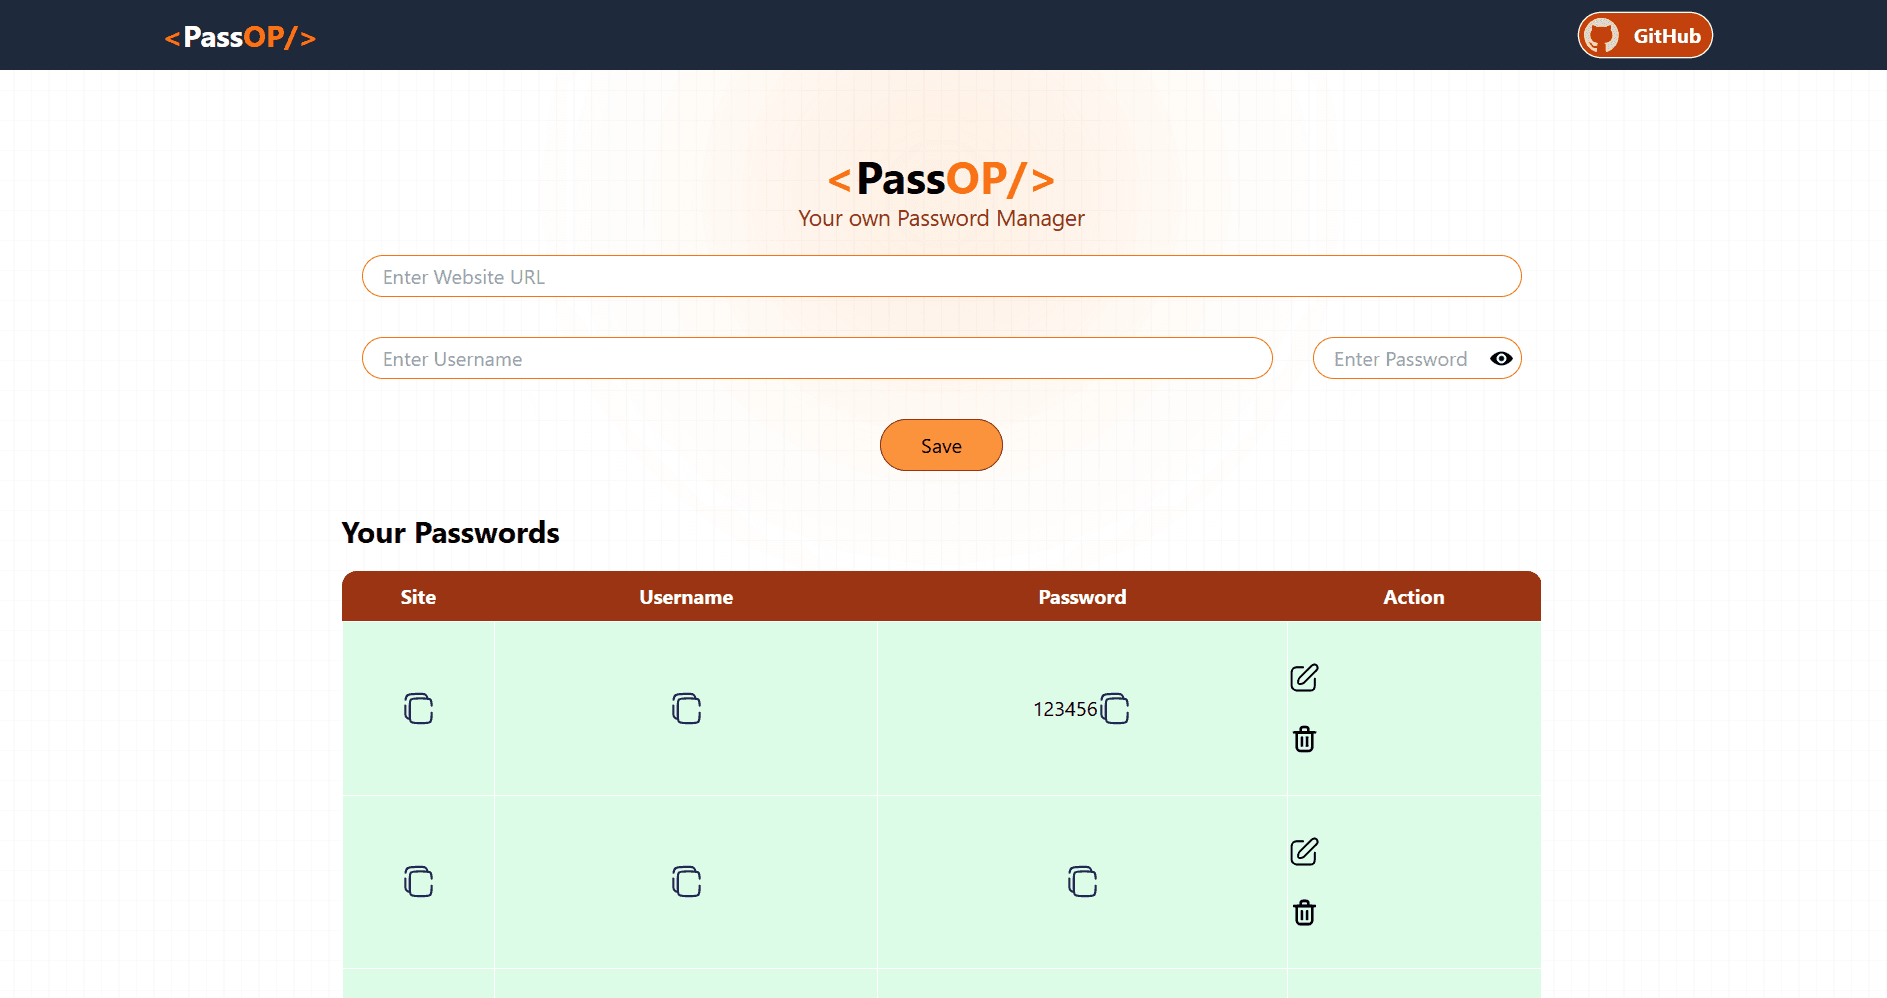Delete the first password entry
The height and width of the screenshot is (998, 1887).
click(1303, 739)
